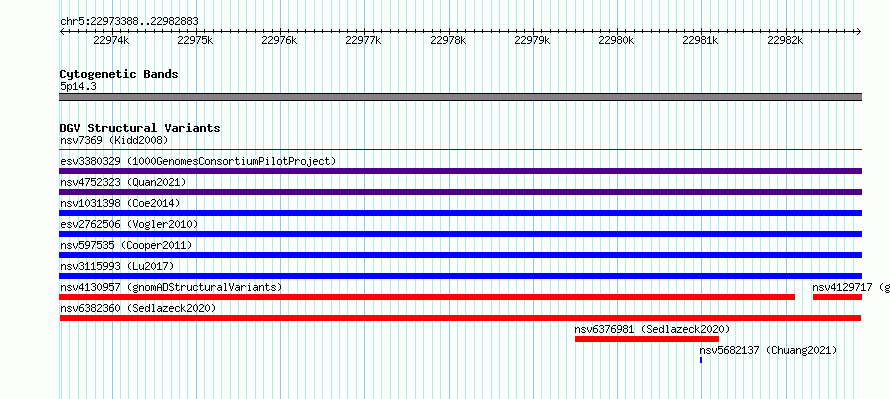
Task: Click the 22974k ruler tick label
Action: point(111,40)
